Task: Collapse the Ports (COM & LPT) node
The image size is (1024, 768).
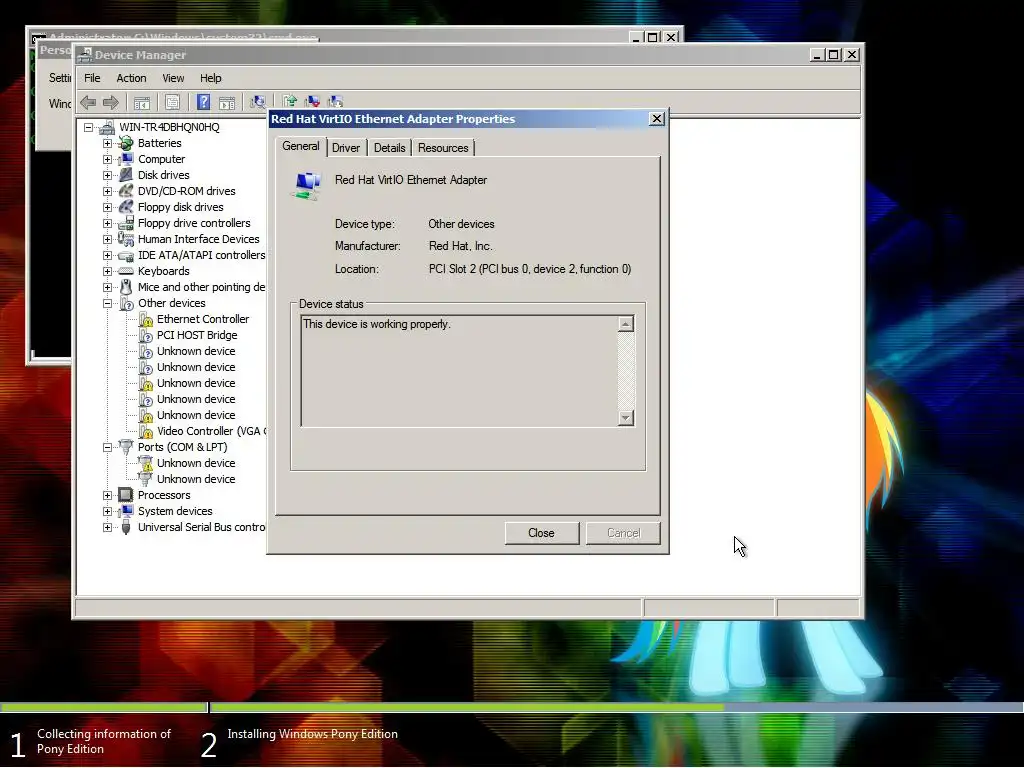Action: [x=107, y=447]
